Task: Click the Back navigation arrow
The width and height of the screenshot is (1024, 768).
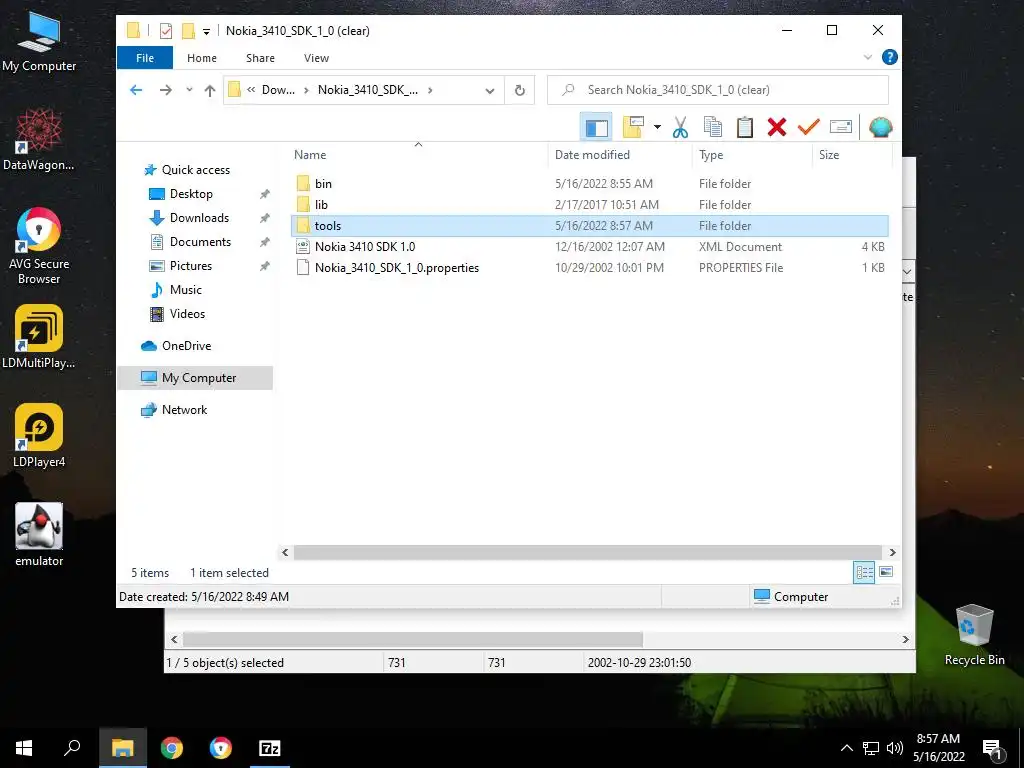Action: pos(136,90)
